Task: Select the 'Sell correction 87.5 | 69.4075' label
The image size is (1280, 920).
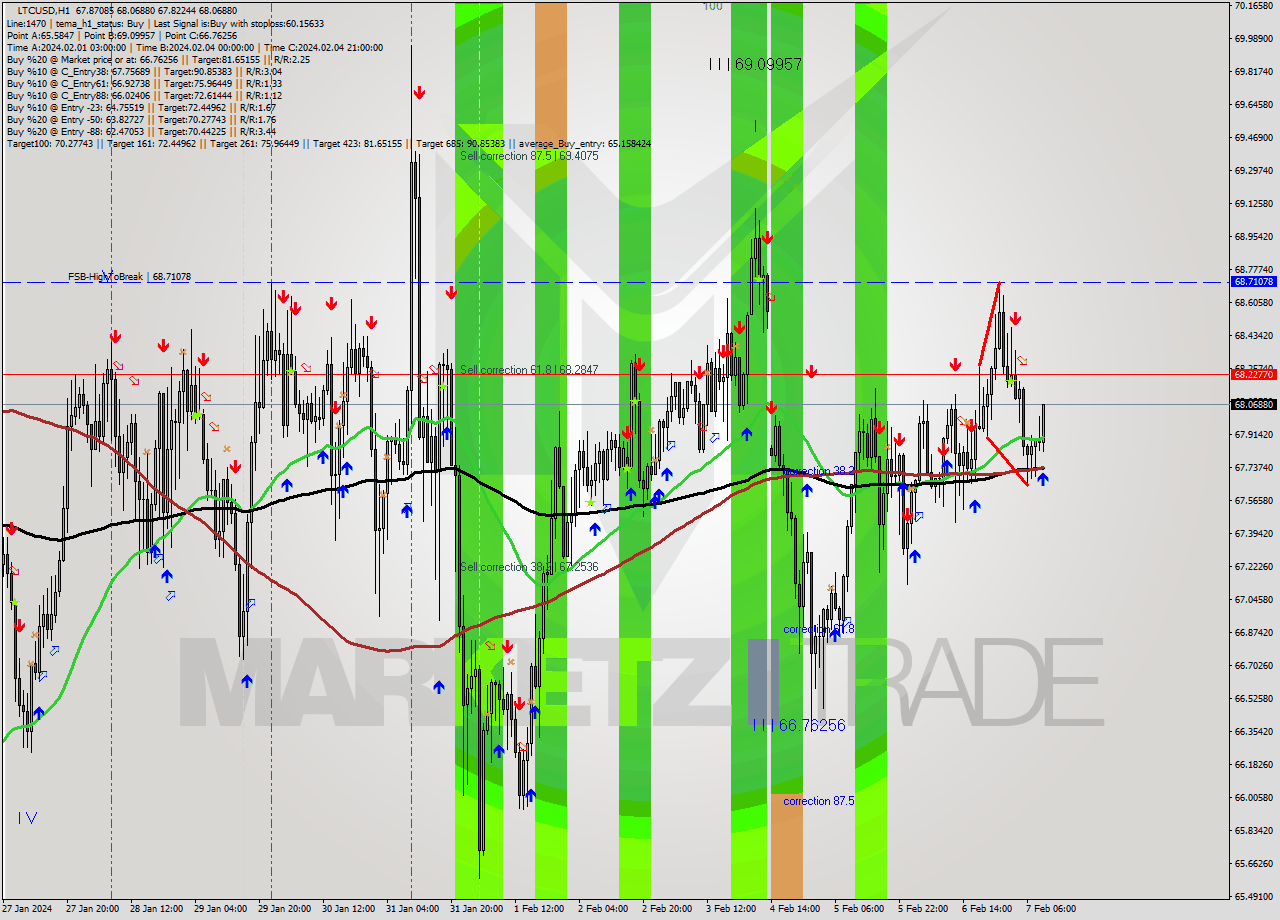Action: [529, 156]
